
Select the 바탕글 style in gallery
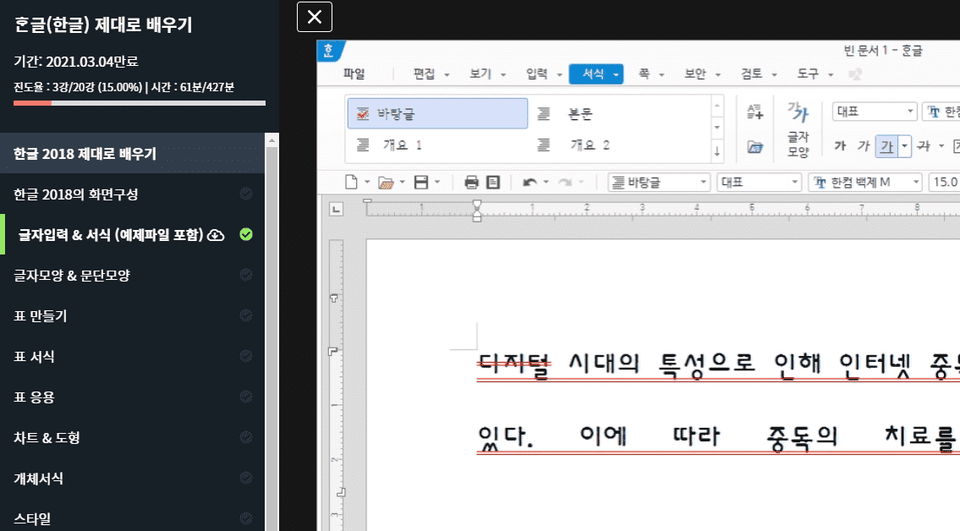point(437,113)
